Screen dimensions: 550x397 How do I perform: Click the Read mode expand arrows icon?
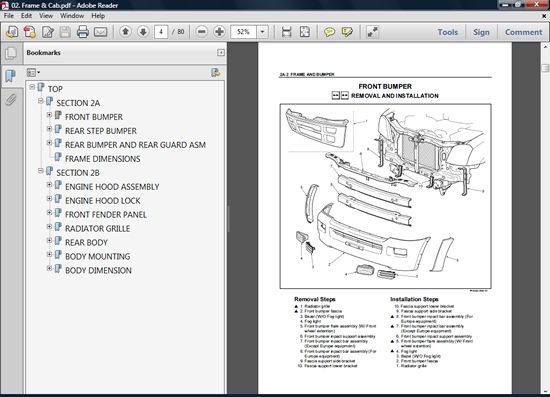(373, 32)
